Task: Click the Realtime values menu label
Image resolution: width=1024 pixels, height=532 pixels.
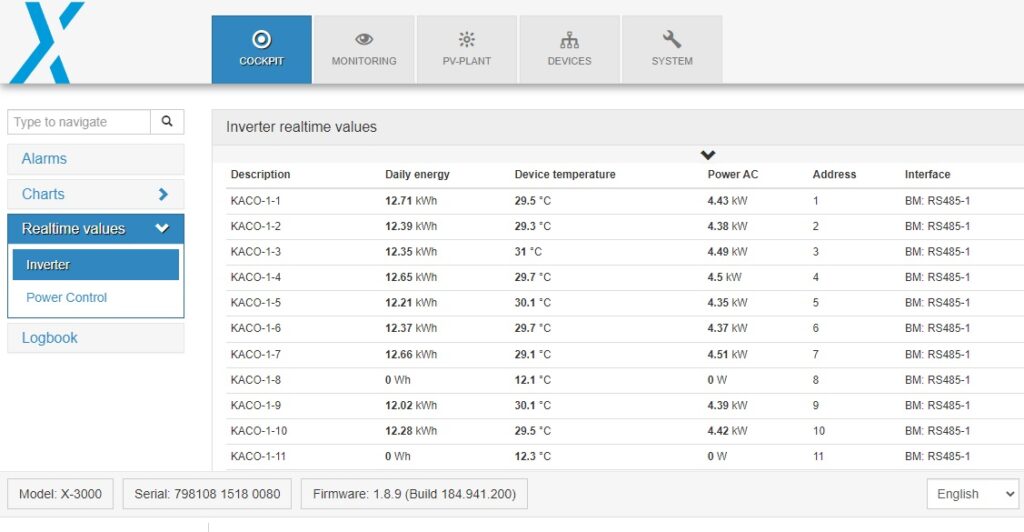Action: click(x=73, y=228)
